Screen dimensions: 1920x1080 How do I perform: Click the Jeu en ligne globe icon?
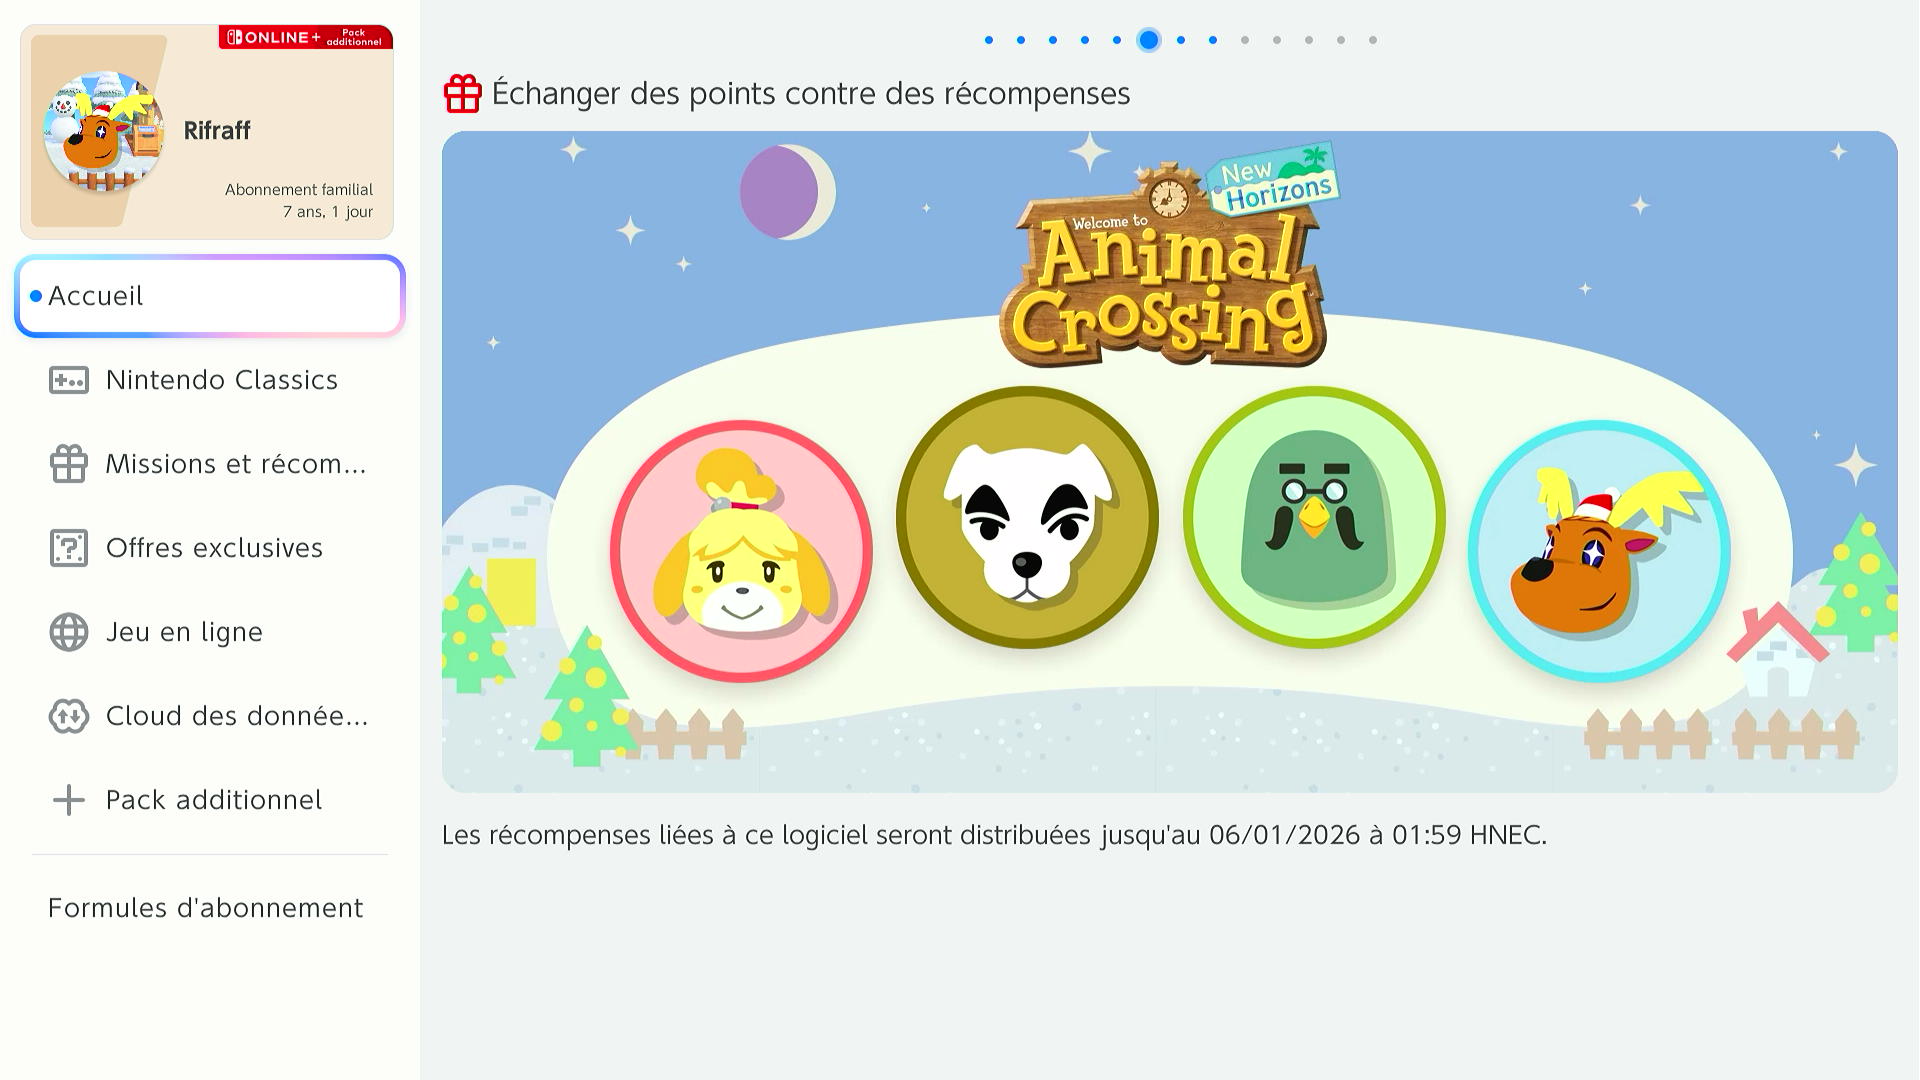click(69, 632)
